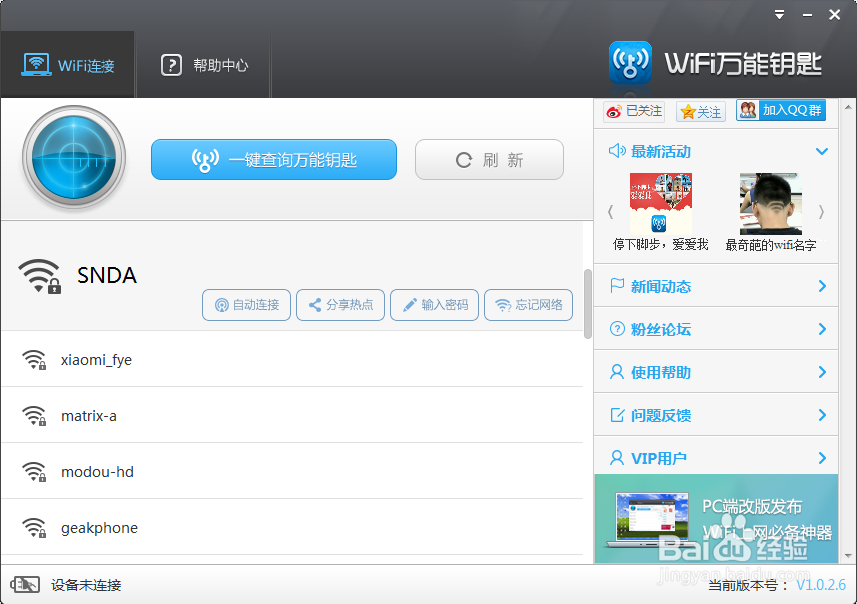The width and height of the screenshot is (857, 604).
Task: Open the 最奇葩的wifi名字 thumbnail
Action: pyautogui.click(x=771, y=204)
